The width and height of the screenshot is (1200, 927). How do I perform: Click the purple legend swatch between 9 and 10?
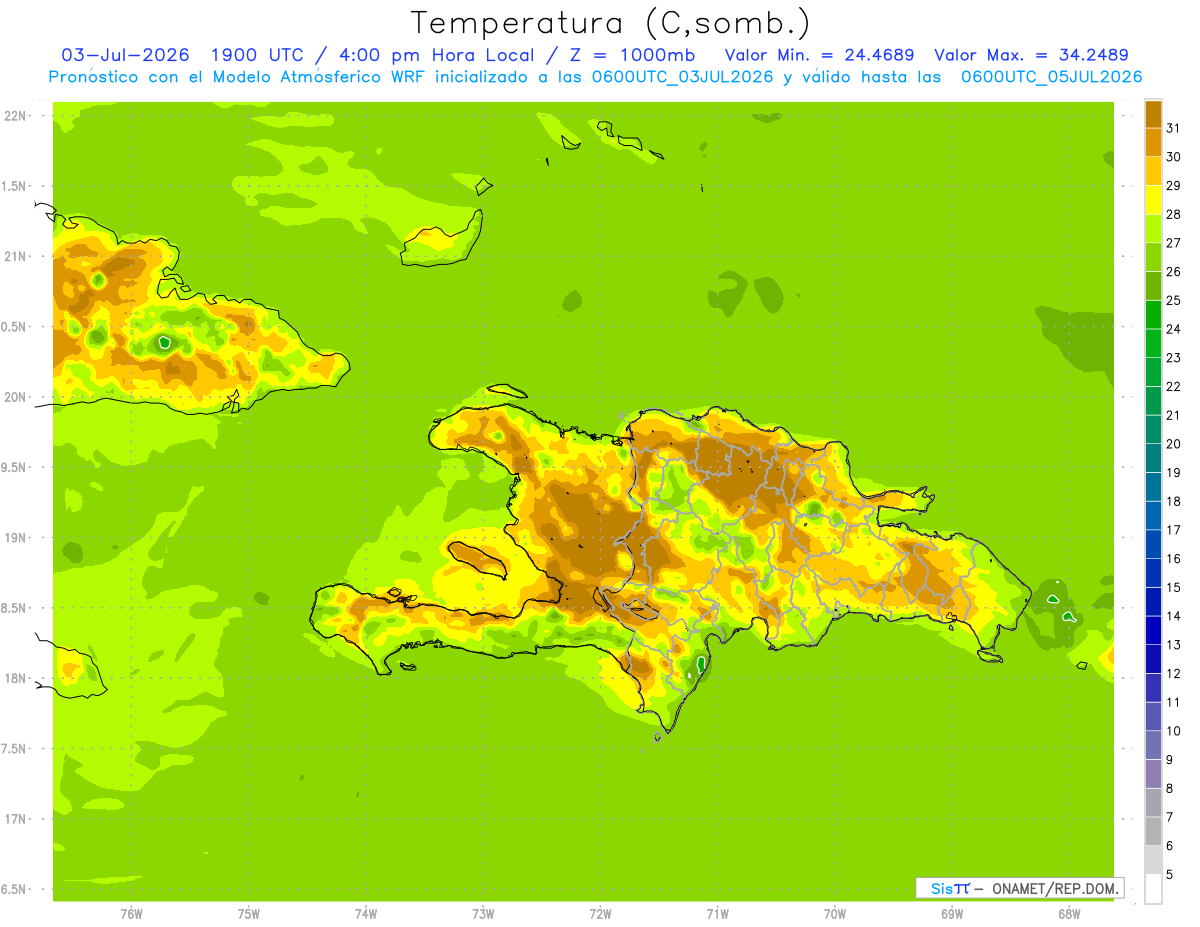(x=1153, y=746)
